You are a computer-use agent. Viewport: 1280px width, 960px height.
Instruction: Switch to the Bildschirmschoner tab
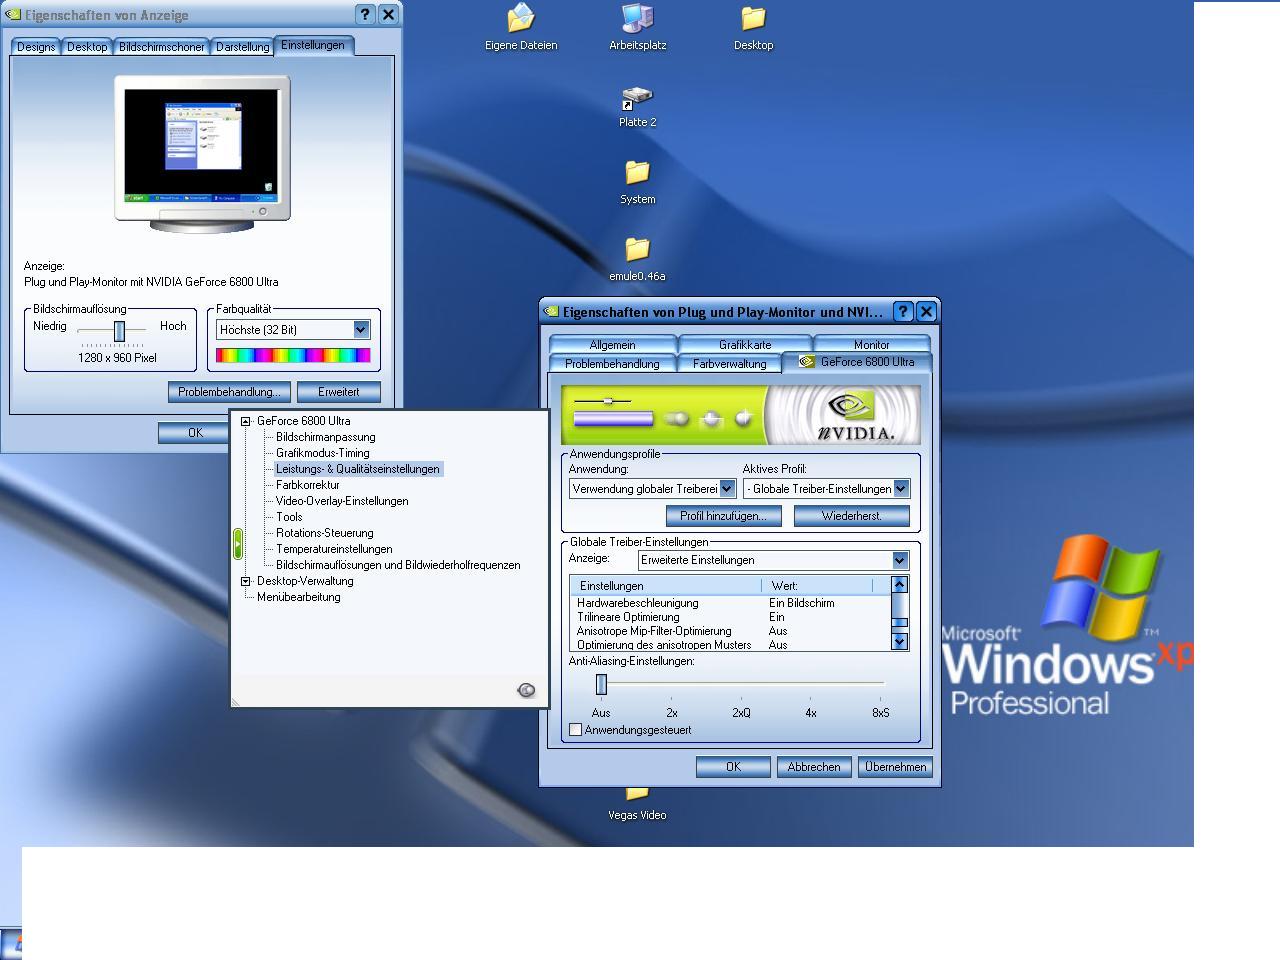(162, 47)
